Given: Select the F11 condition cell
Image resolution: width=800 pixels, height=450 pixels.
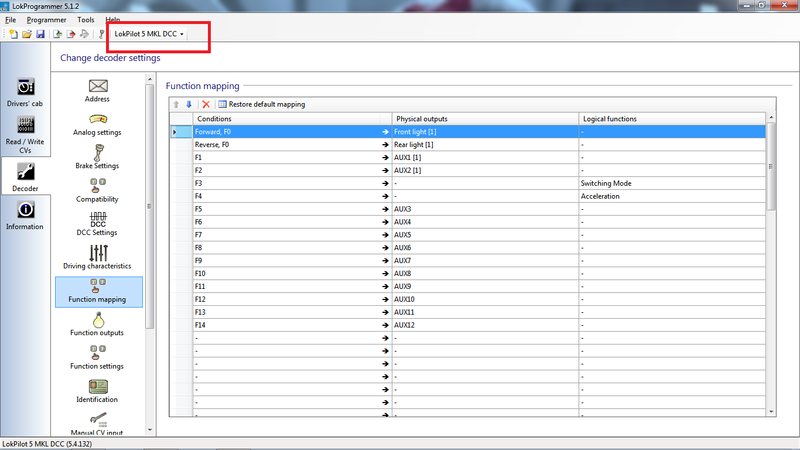Looking at the screenshot, I should pos(292,286).
